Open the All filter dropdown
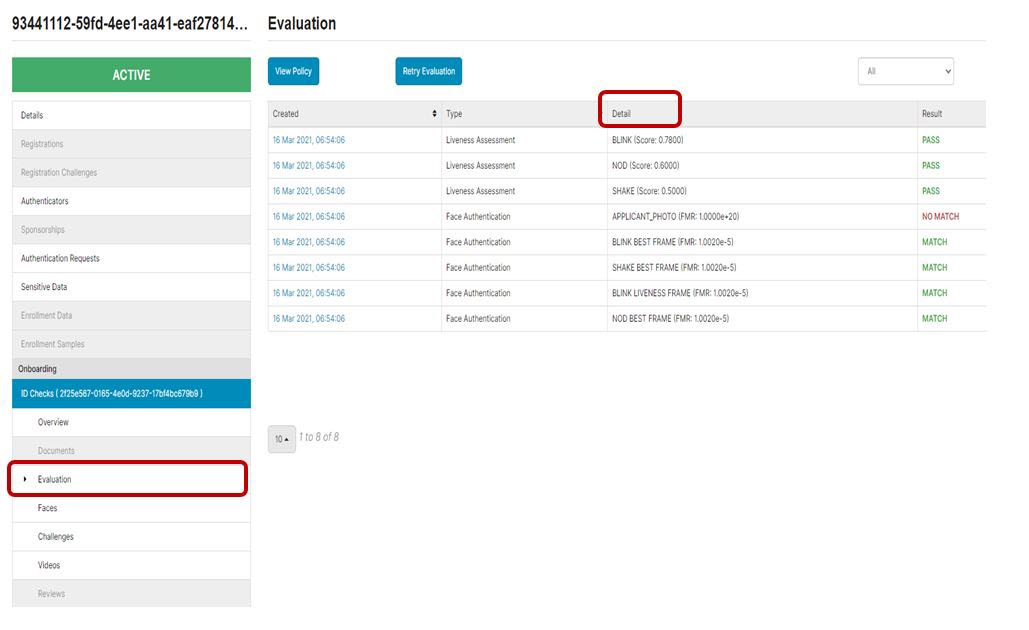Image resolution: width=1029 pixels, height=630 pixels. click(905, 71)
